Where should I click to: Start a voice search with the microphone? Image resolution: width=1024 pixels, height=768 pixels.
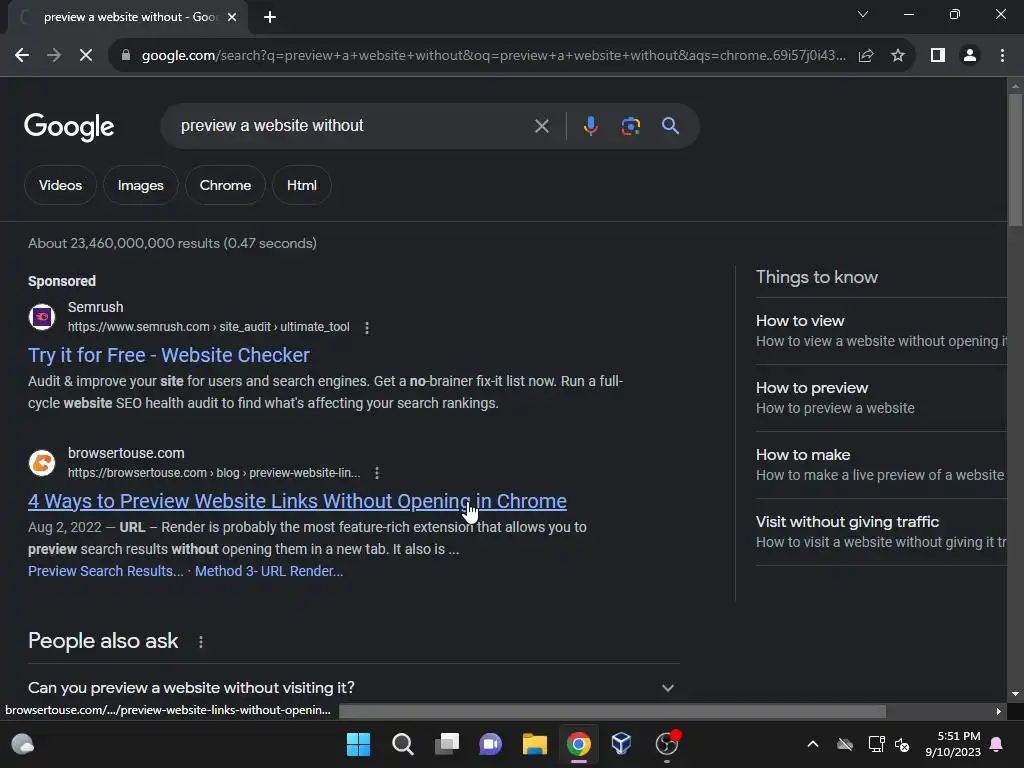point(590,126)
